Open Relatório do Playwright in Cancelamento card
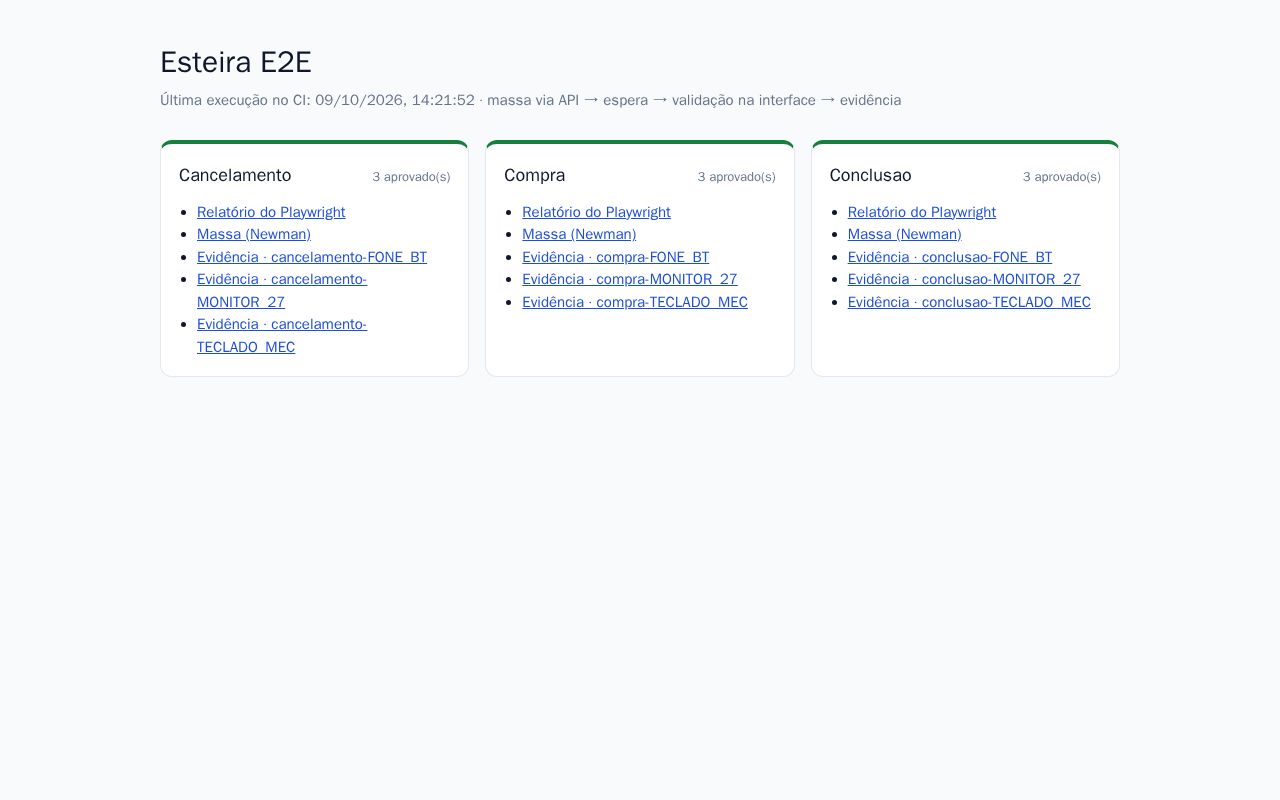This screenshot has height=800, width=1280. click(x=271, y=212)
